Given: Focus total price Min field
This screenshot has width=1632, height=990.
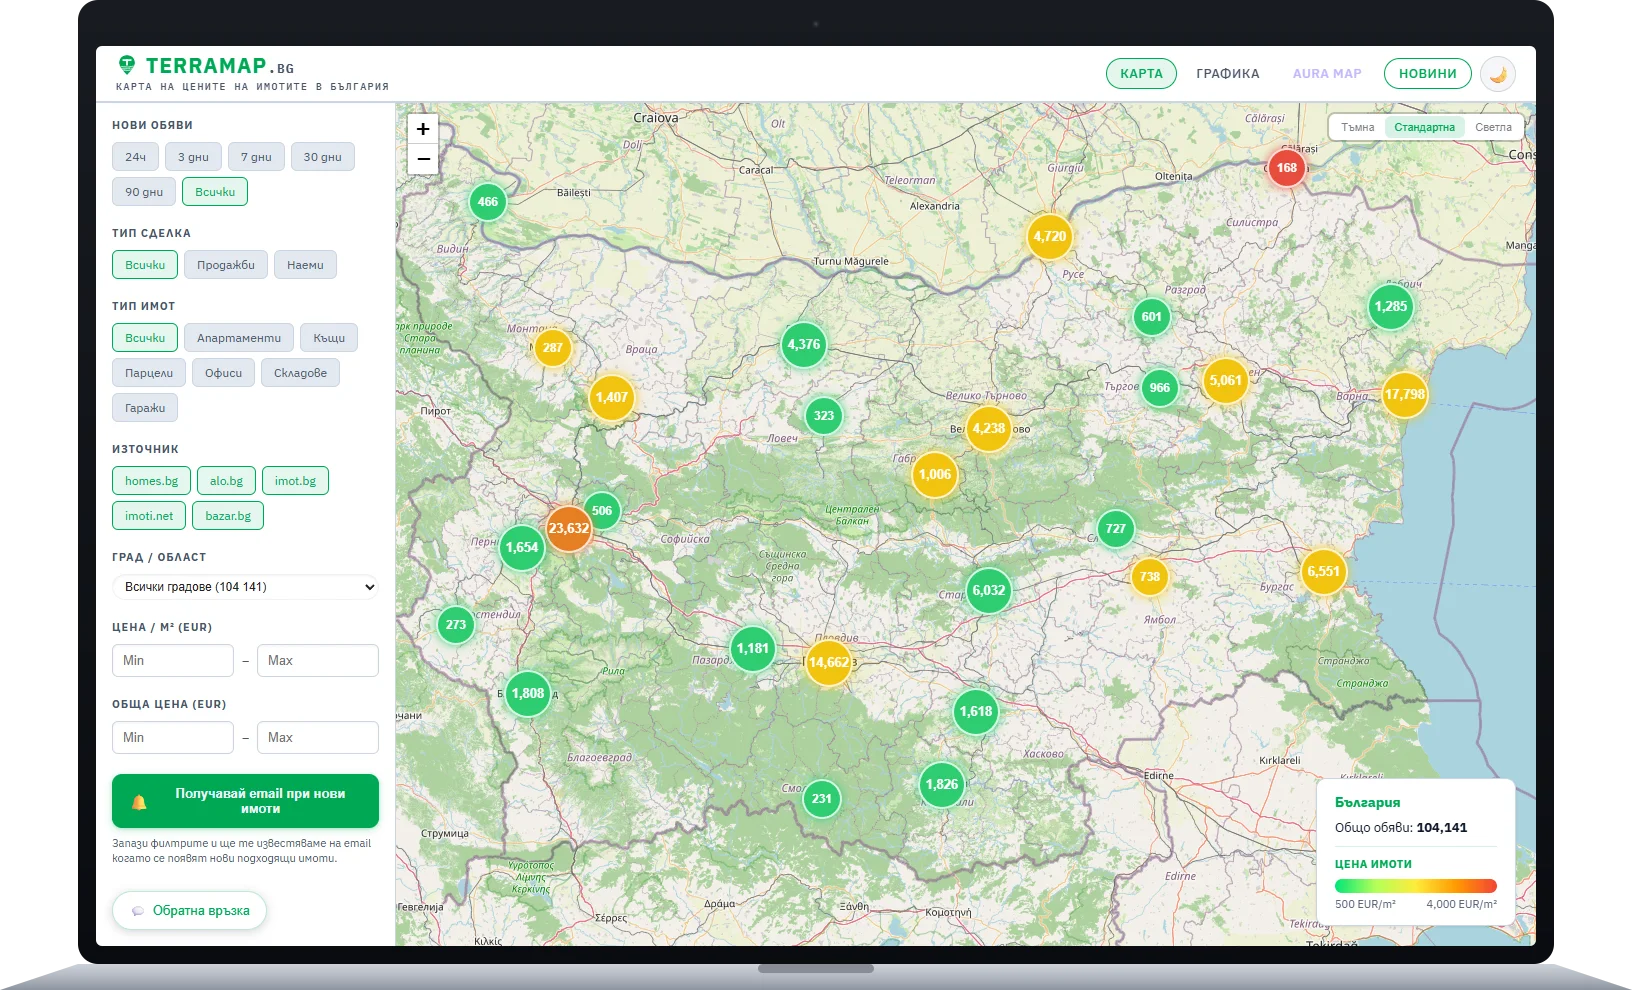Looking at the screenshot, I should pyautogui.click(x=173, y=738).
